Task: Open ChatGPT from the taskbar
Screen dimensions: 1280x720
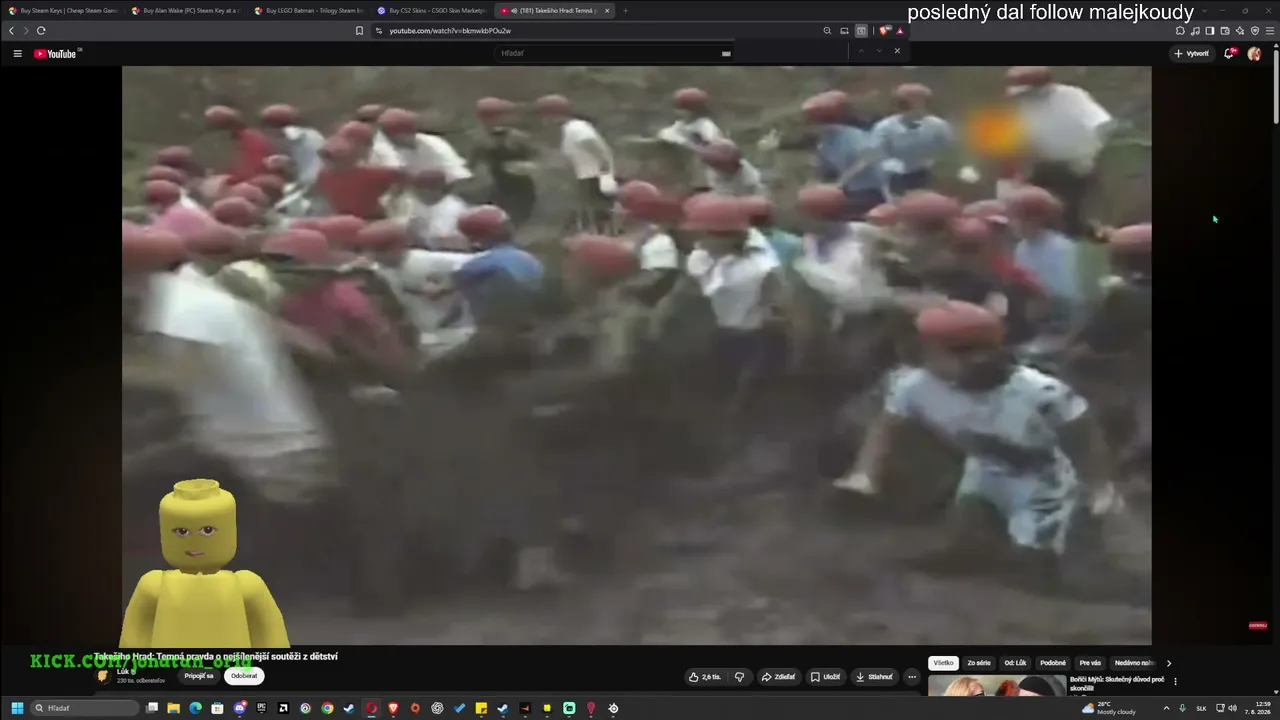Action: coord(437,708)
